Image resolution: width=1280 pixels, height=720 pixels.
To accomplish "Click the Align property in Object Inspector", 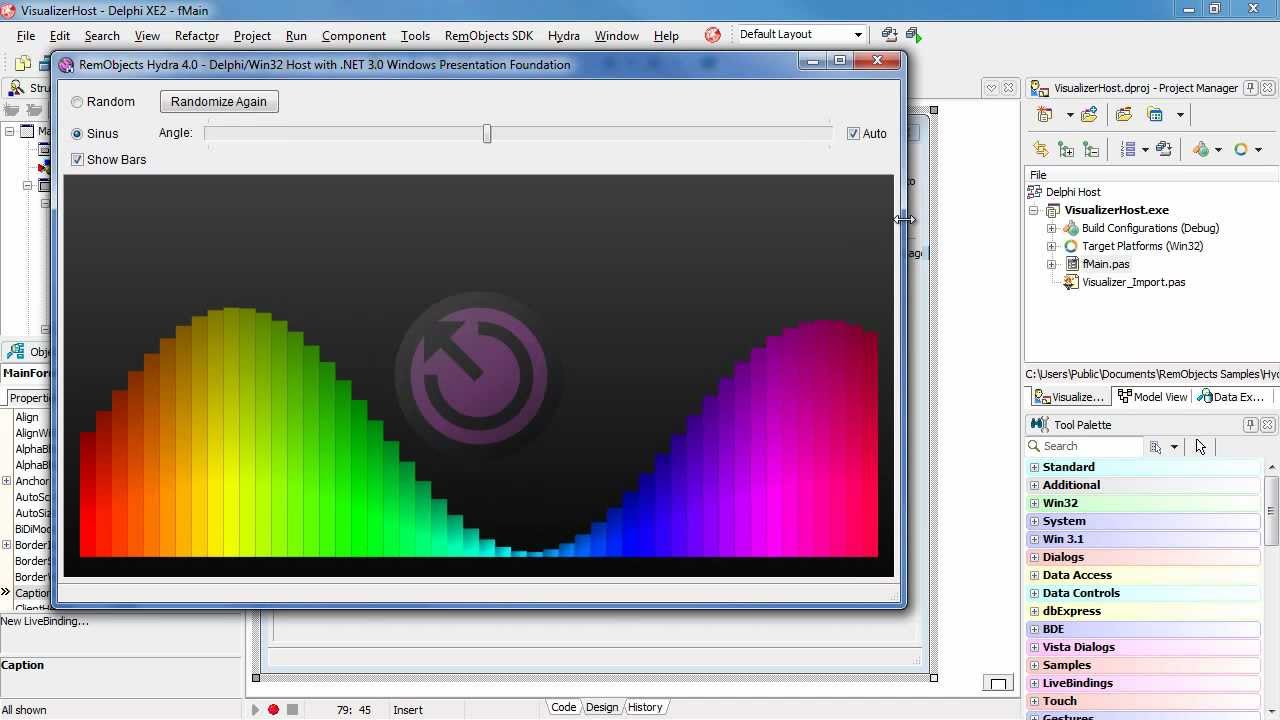I will [27, 418].
